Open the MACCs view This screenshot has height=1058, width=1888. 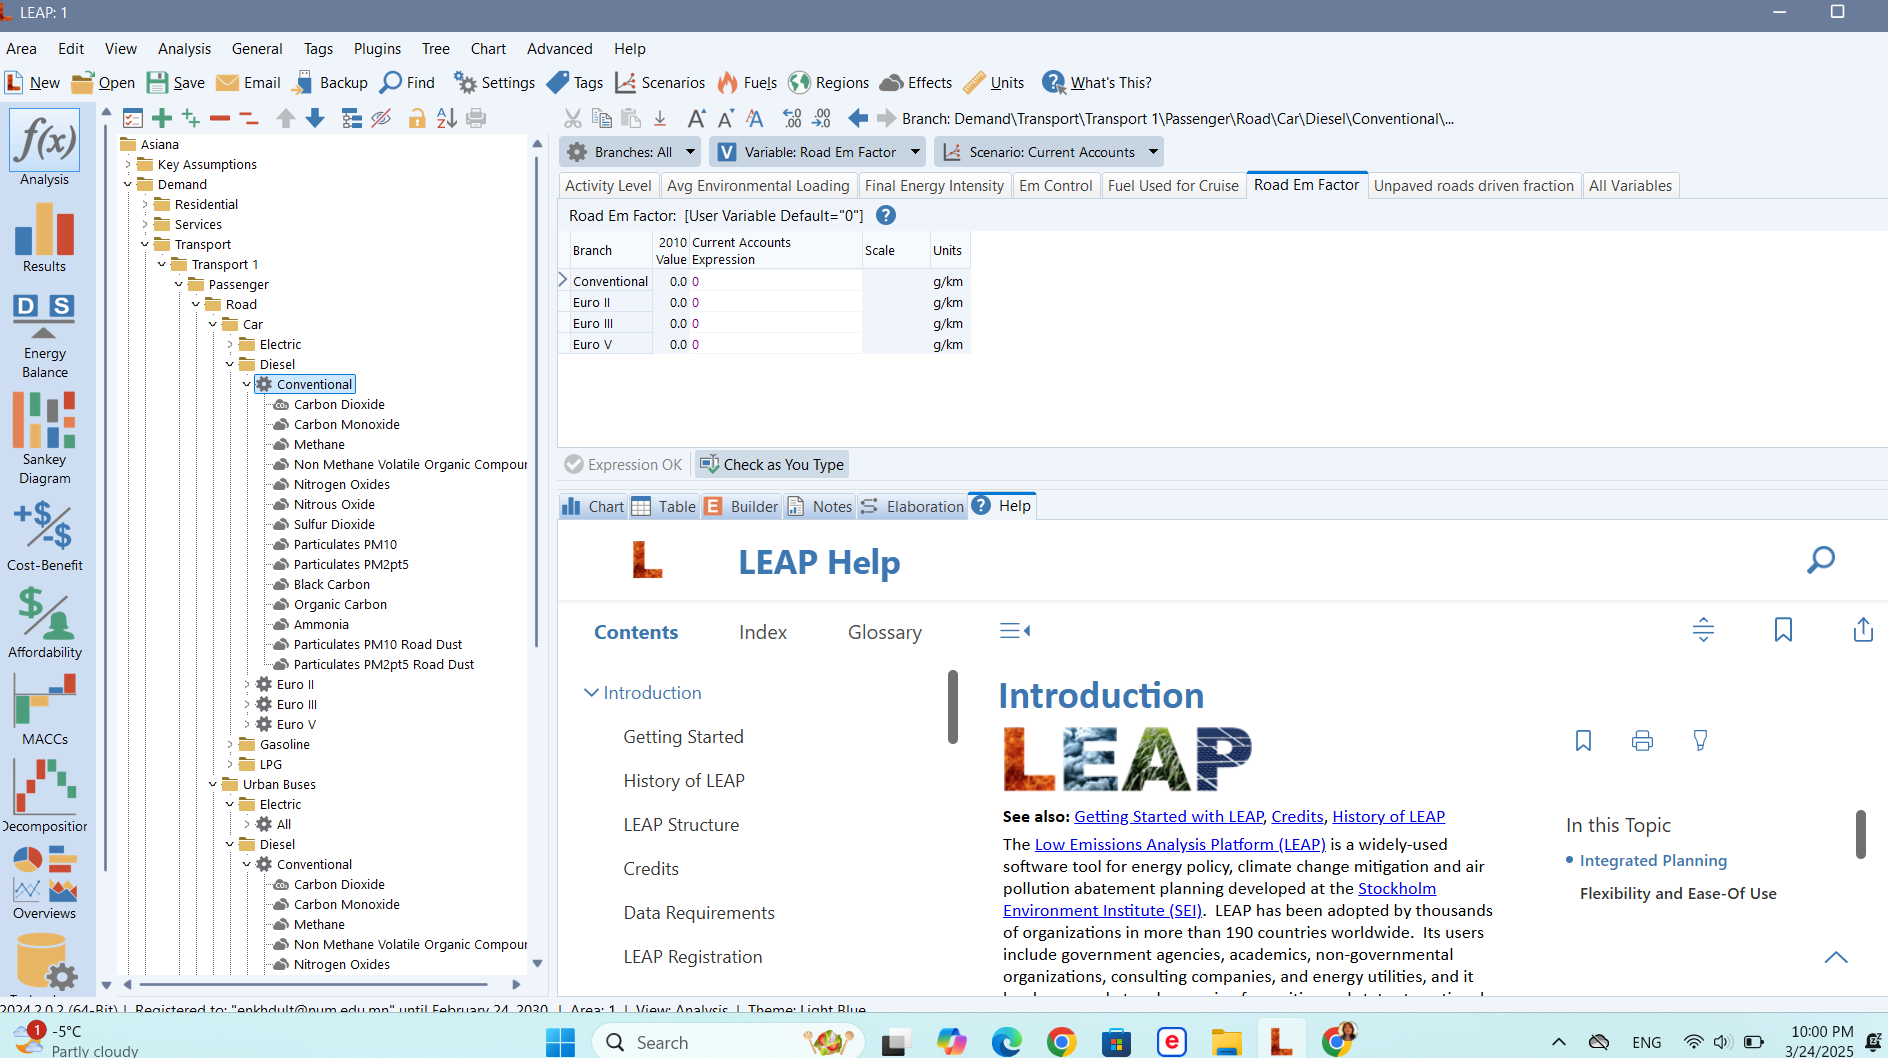click(x=44, y=709)
